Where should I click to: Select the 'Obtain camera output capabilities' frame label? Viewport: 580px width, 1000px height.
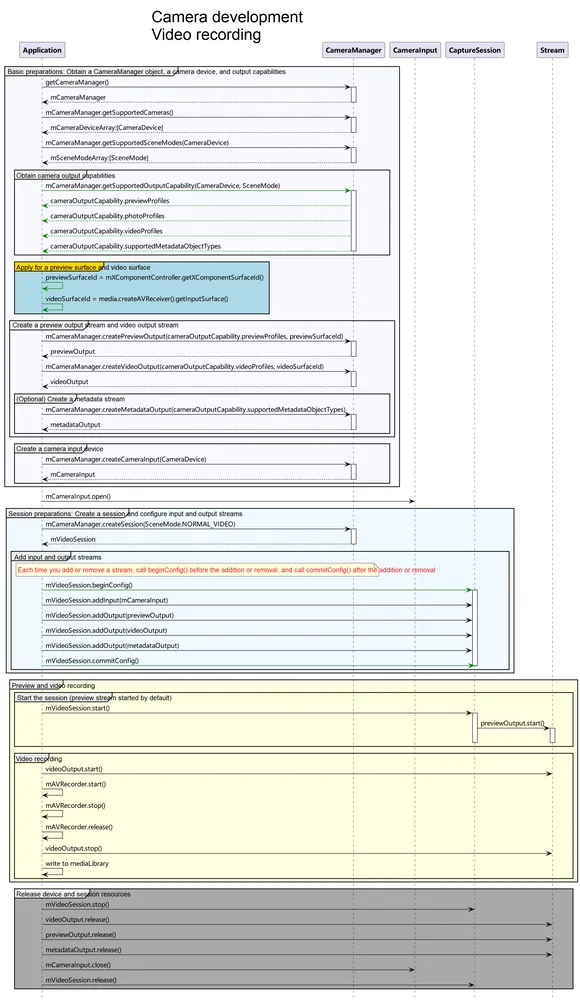(x=65, y=175)
